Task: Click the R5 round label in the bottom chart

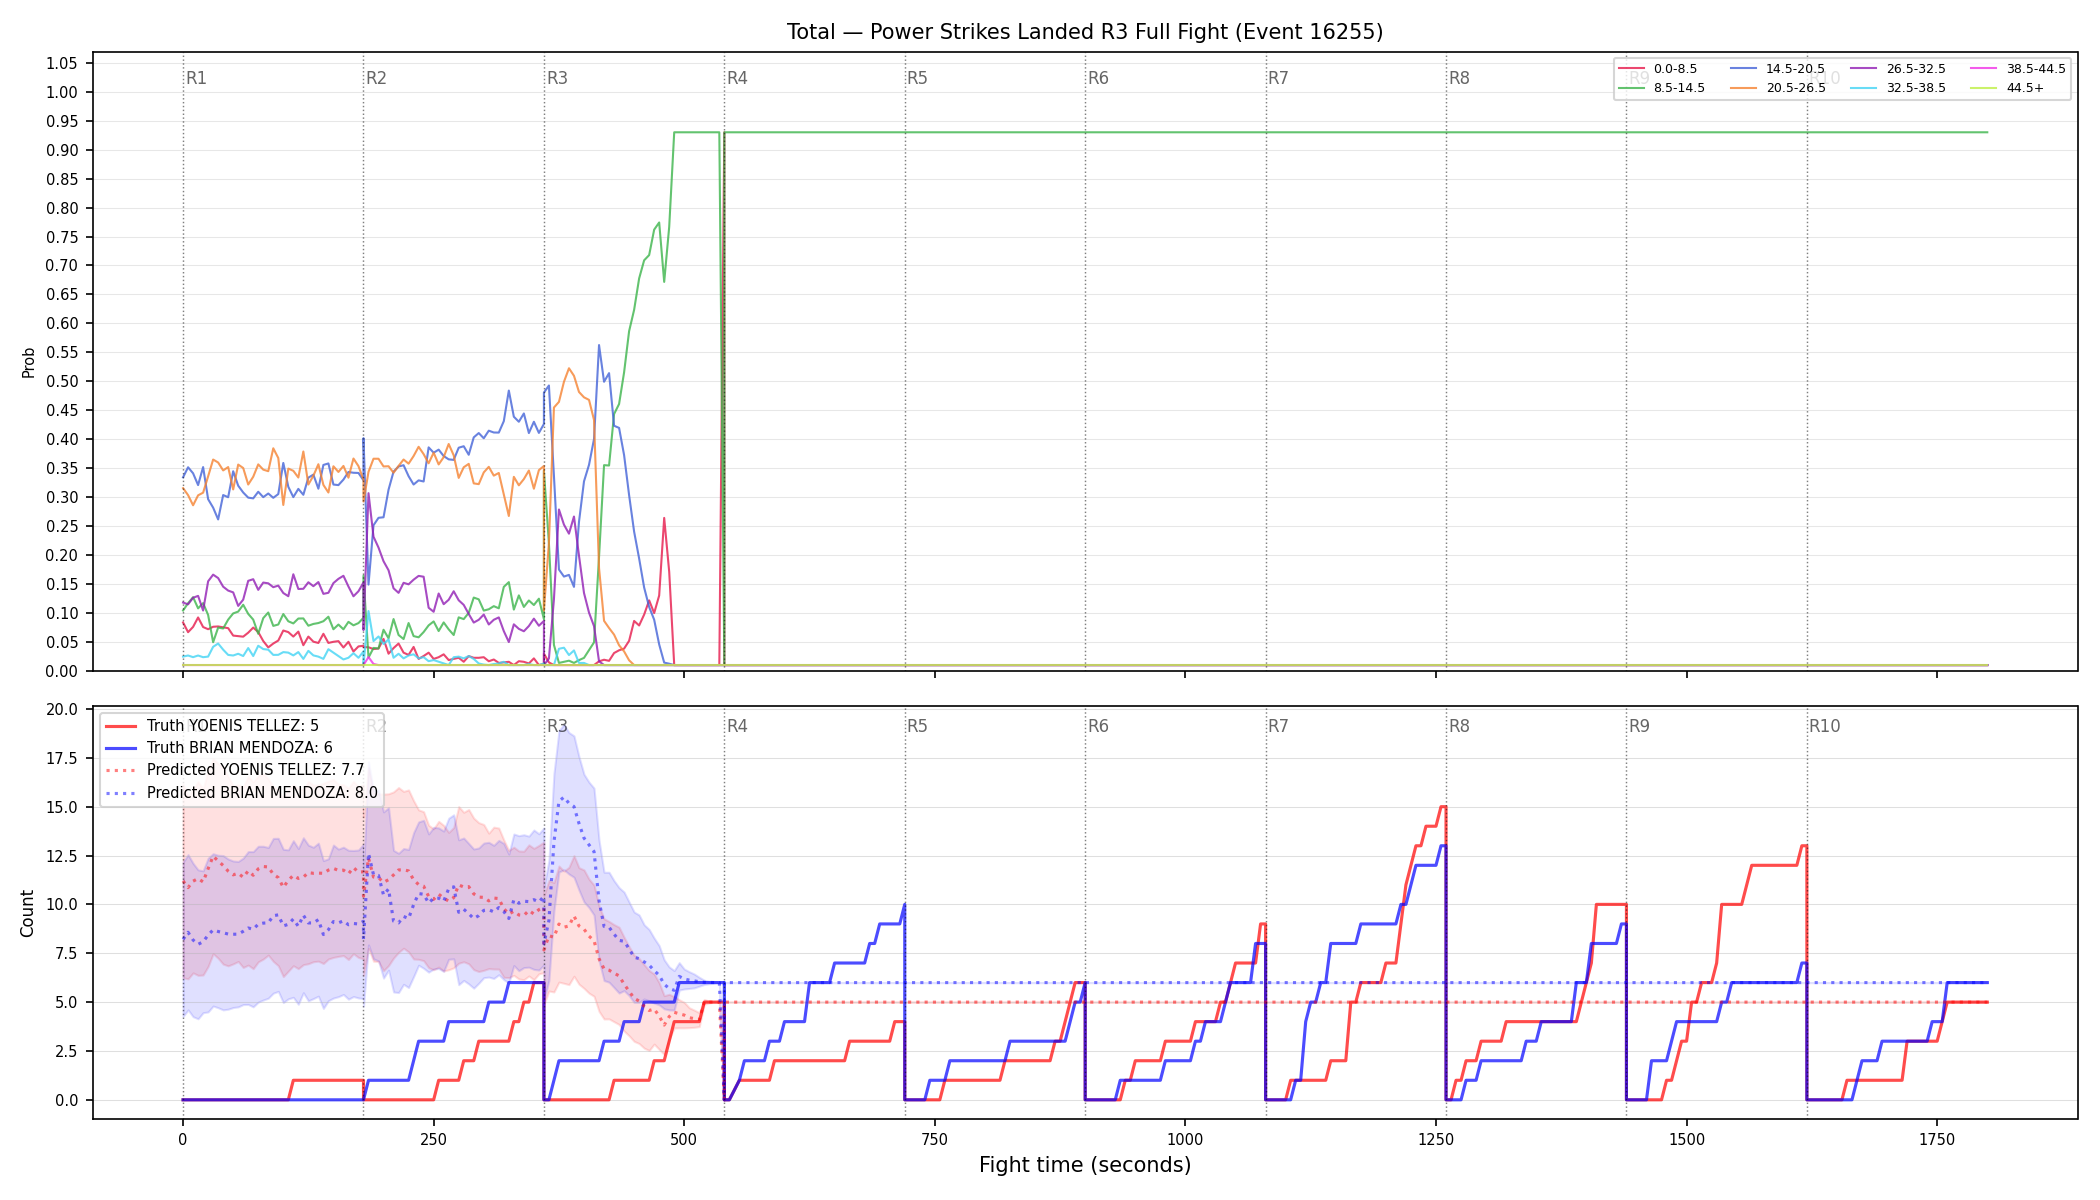Action: 917,726
